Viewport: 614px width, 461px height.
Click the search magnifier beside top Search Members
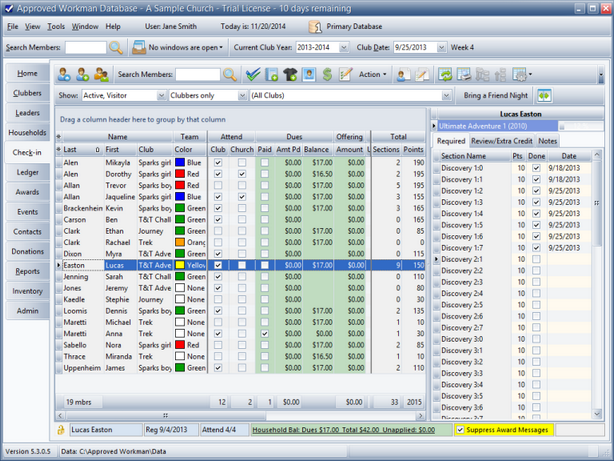pyautogui.click(x=116, y=47)
